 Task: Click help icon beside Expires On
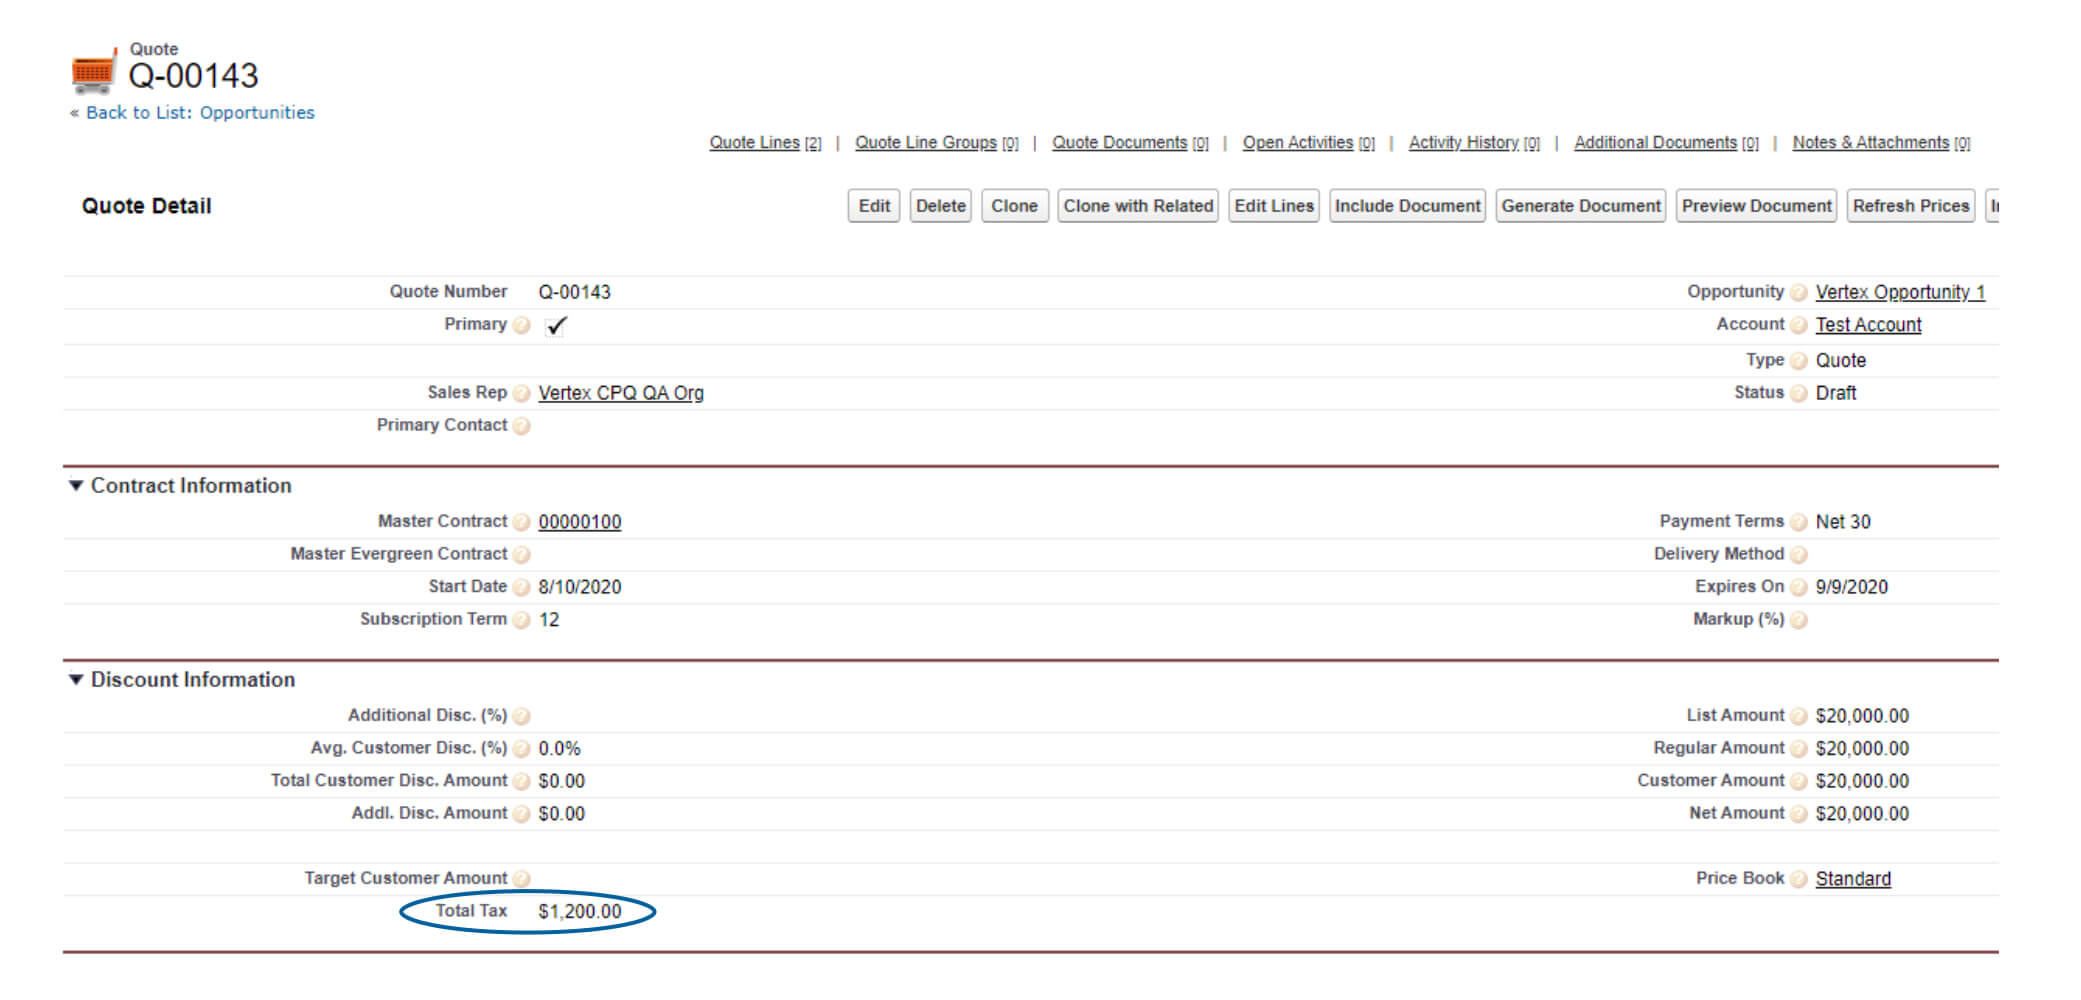click(1798, 587)
